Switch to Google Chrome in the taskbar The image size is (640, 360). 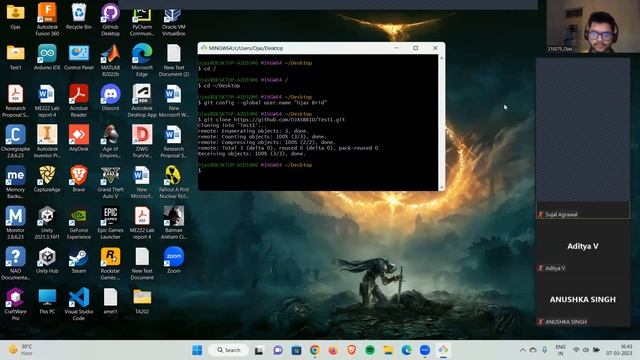tap(315, 350)
